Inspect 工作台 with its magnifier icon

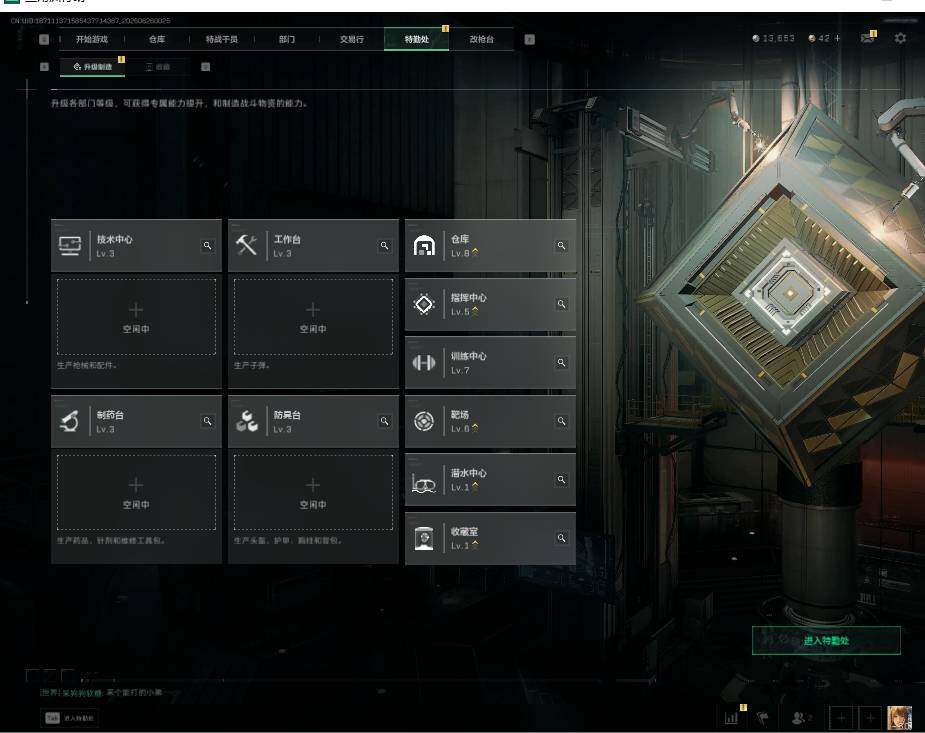pyautogui.click(x=384, y=245)
